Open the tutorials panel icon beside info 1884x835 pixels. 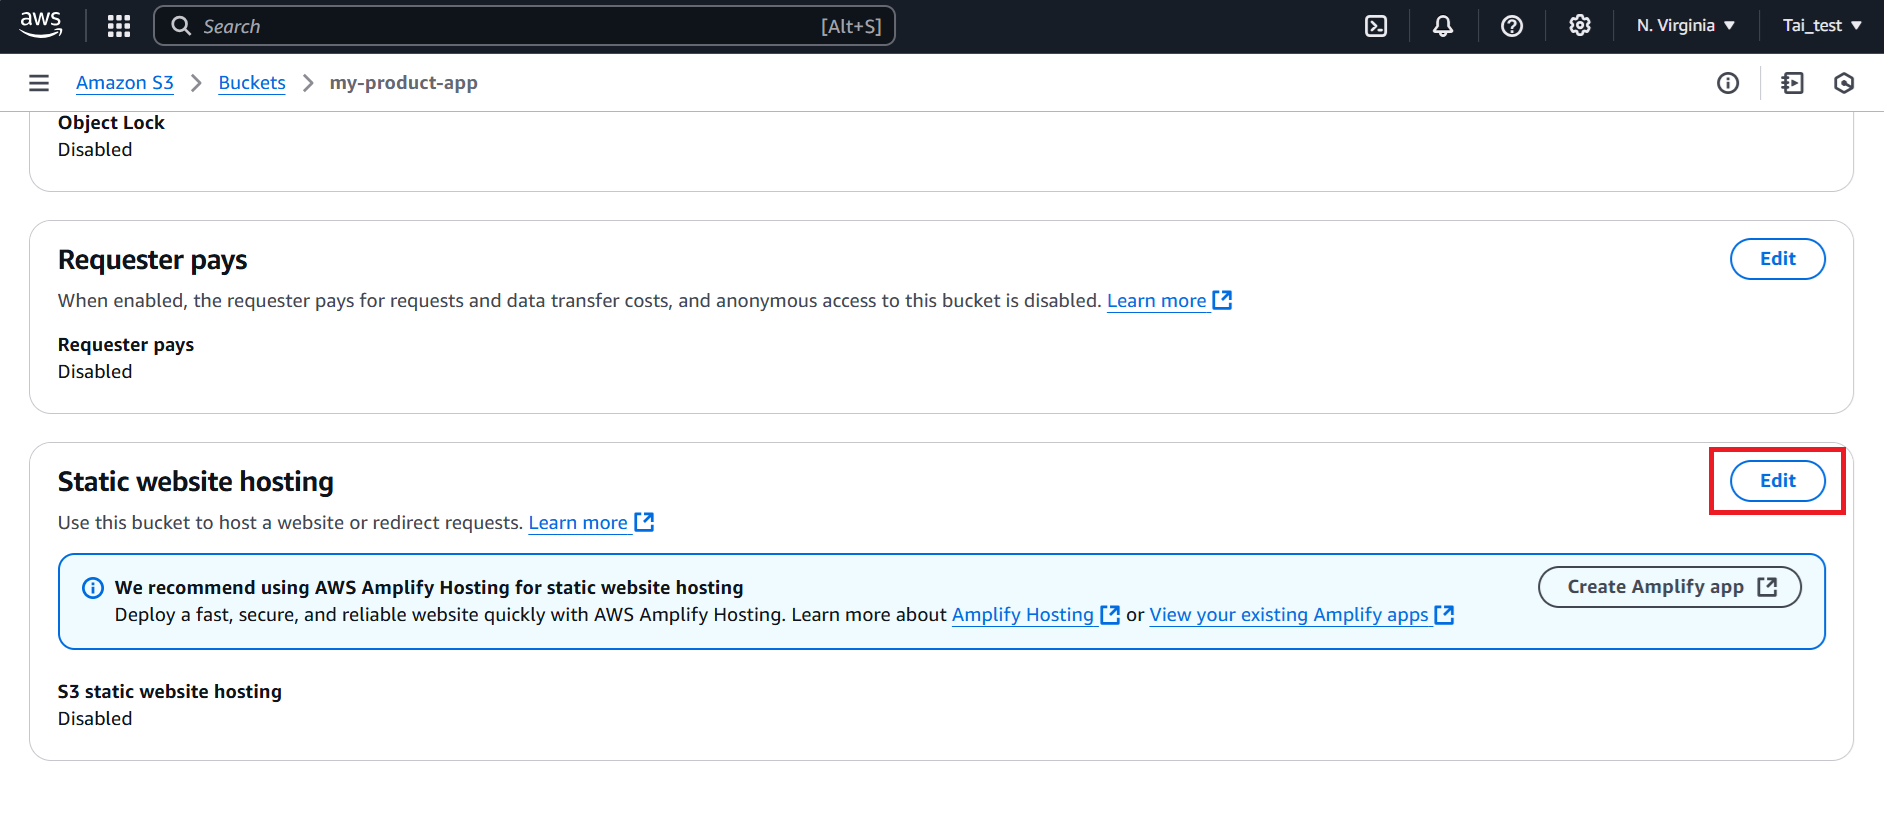pyautogui.click(x=1793, y=83)
